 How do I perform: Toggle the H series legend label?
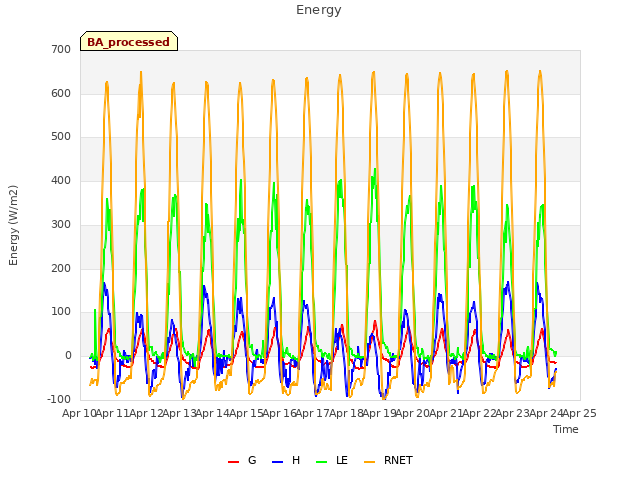pyautogui.click(x=296, y=460)
